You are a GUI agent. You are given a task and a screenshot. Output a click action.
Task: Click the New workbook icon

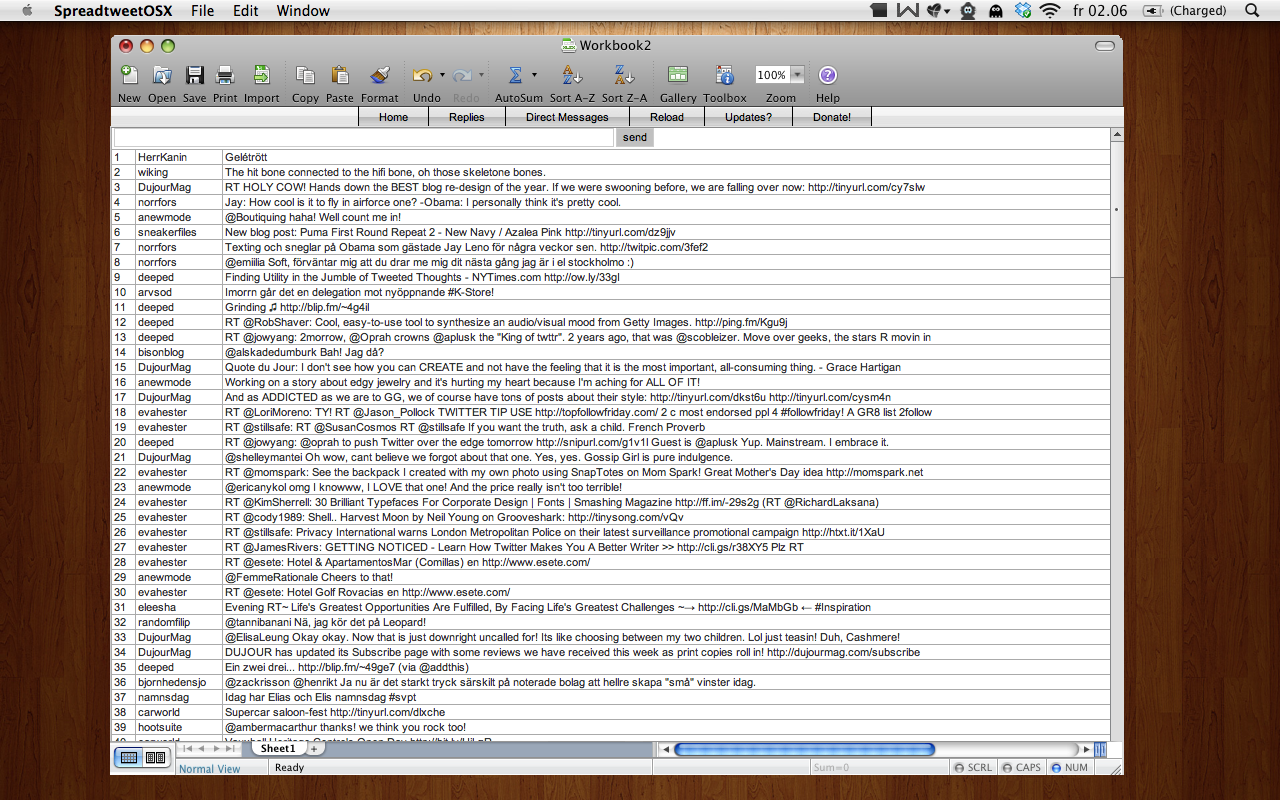(x=129, y=75)
